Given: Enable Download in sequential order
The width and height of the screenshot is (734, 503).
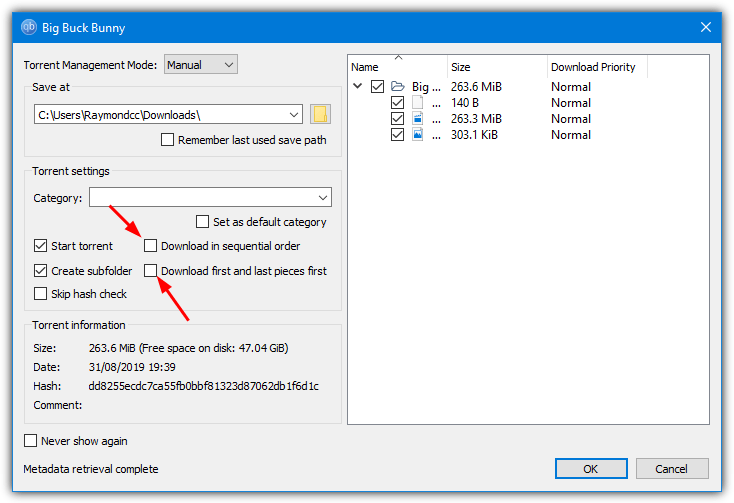Looking at the screenshot, I should point(150,246).
